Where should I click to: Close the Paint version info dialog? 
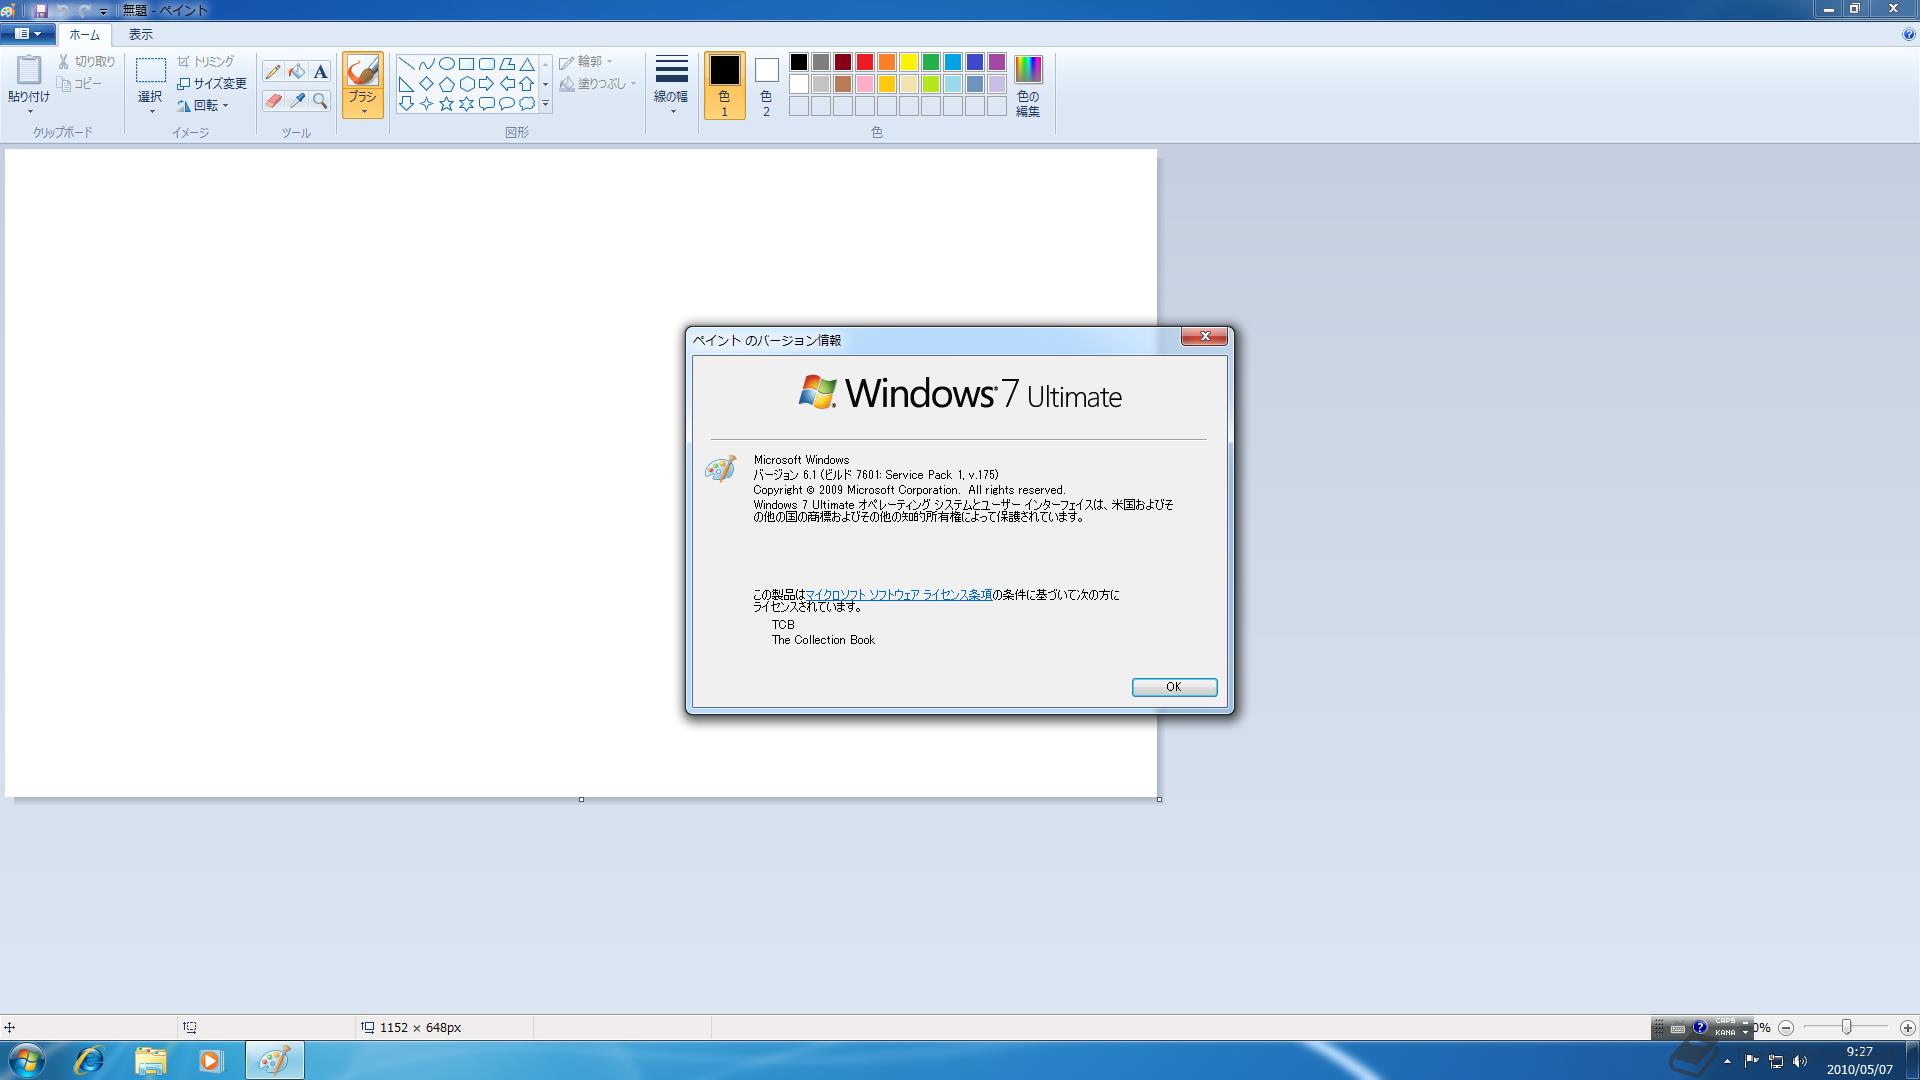[x=1204, y=337]
